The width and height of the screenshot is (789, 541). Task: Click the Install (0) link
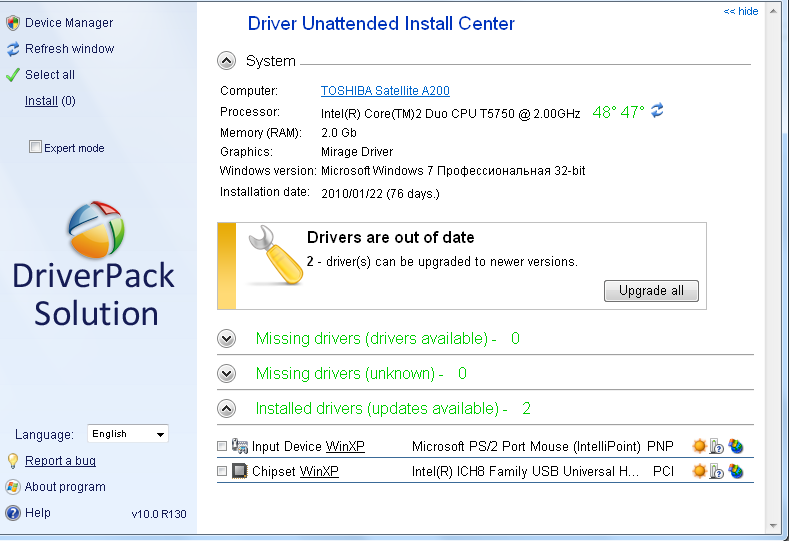50,101
